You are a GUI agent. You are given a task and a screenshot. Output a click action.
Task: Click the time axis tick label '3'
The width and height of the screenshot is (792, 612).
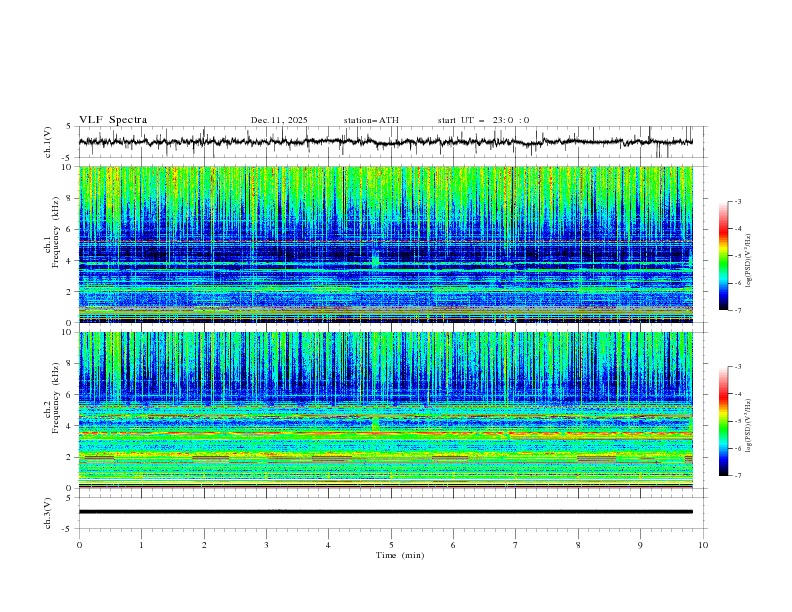tap(266, 545)
